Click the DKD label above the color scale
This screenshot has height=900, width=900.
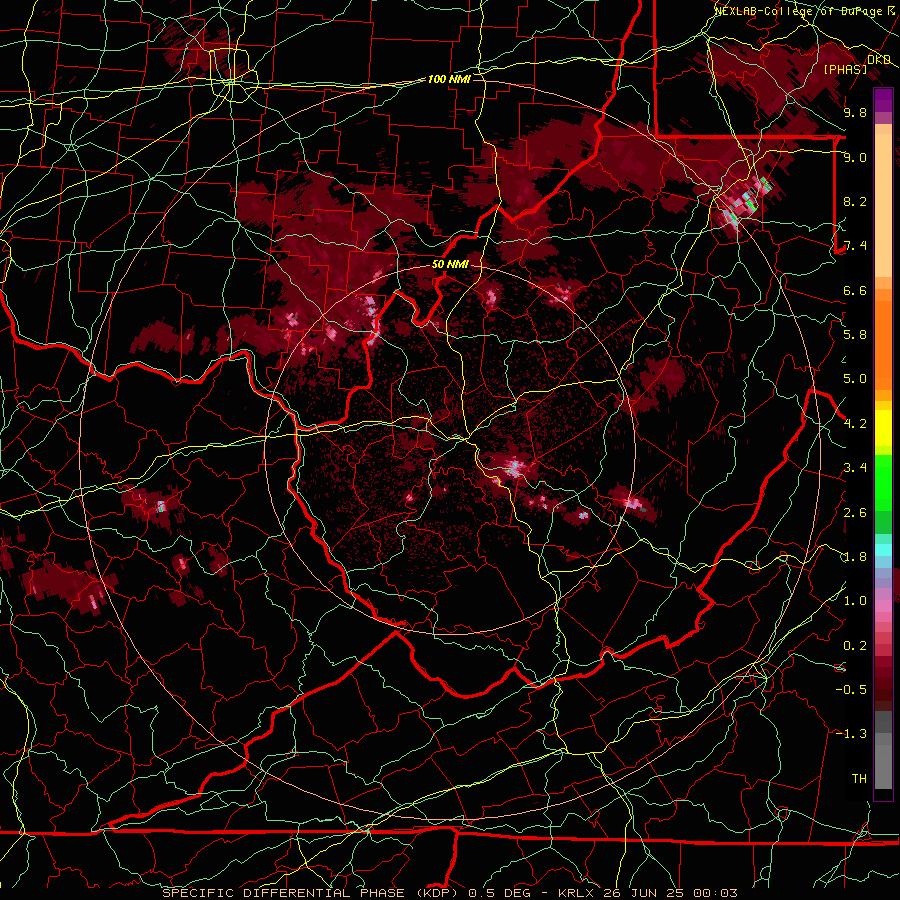pos(879,60)
